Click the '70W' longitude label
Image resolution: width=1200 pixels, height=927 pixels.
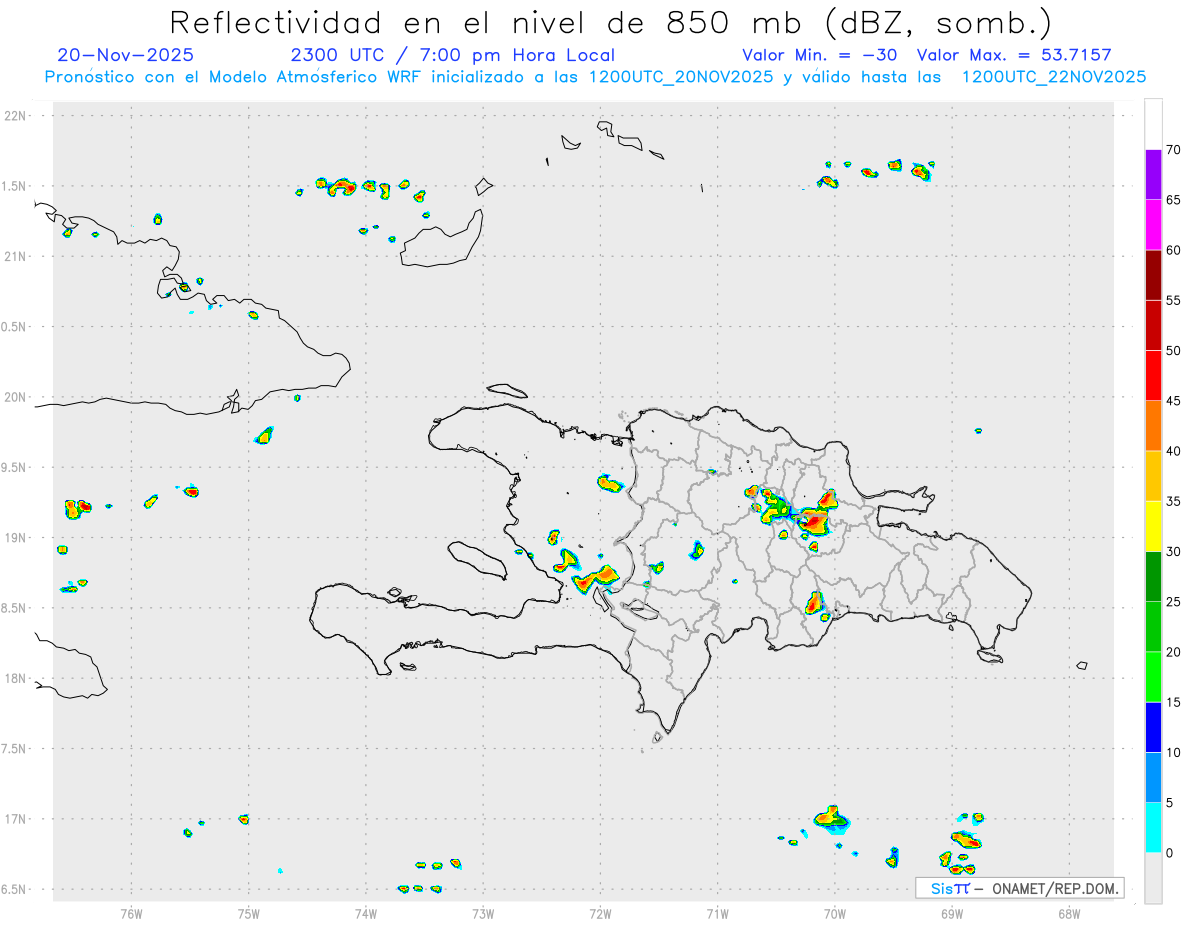click(835, 913)
